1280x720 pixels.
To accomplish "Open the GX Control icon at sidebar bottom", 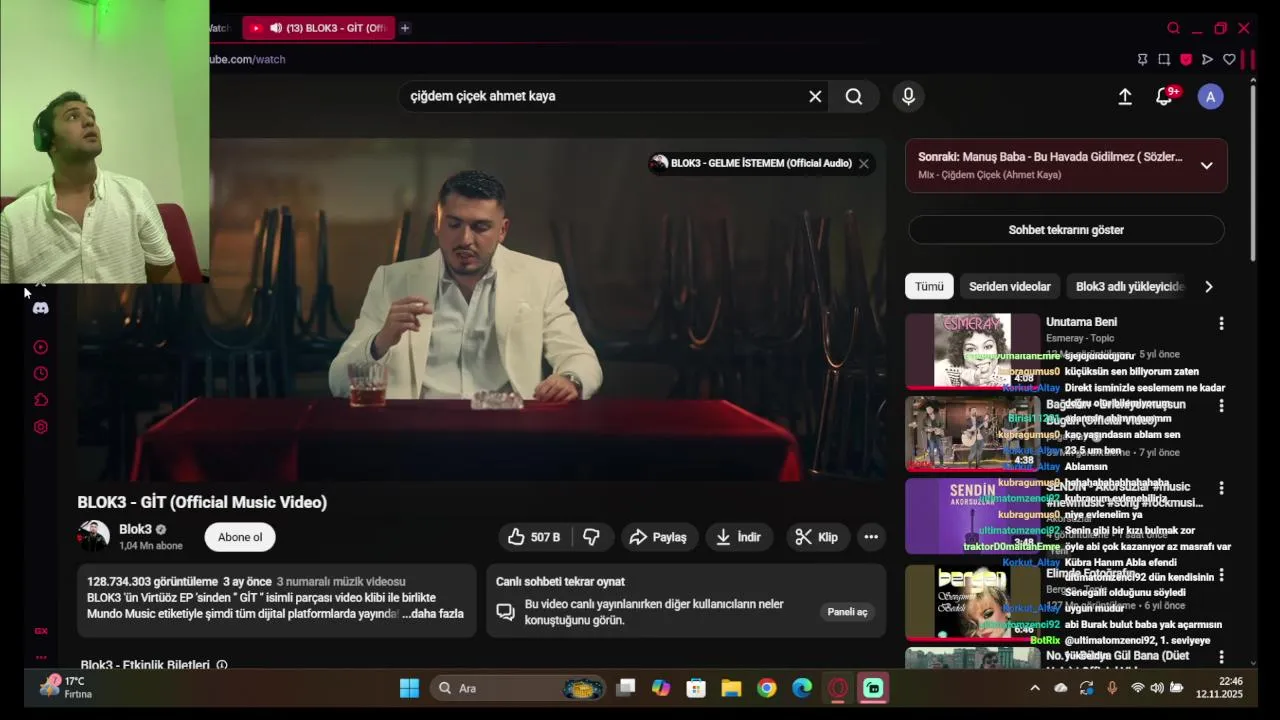I will pos(41,631).
